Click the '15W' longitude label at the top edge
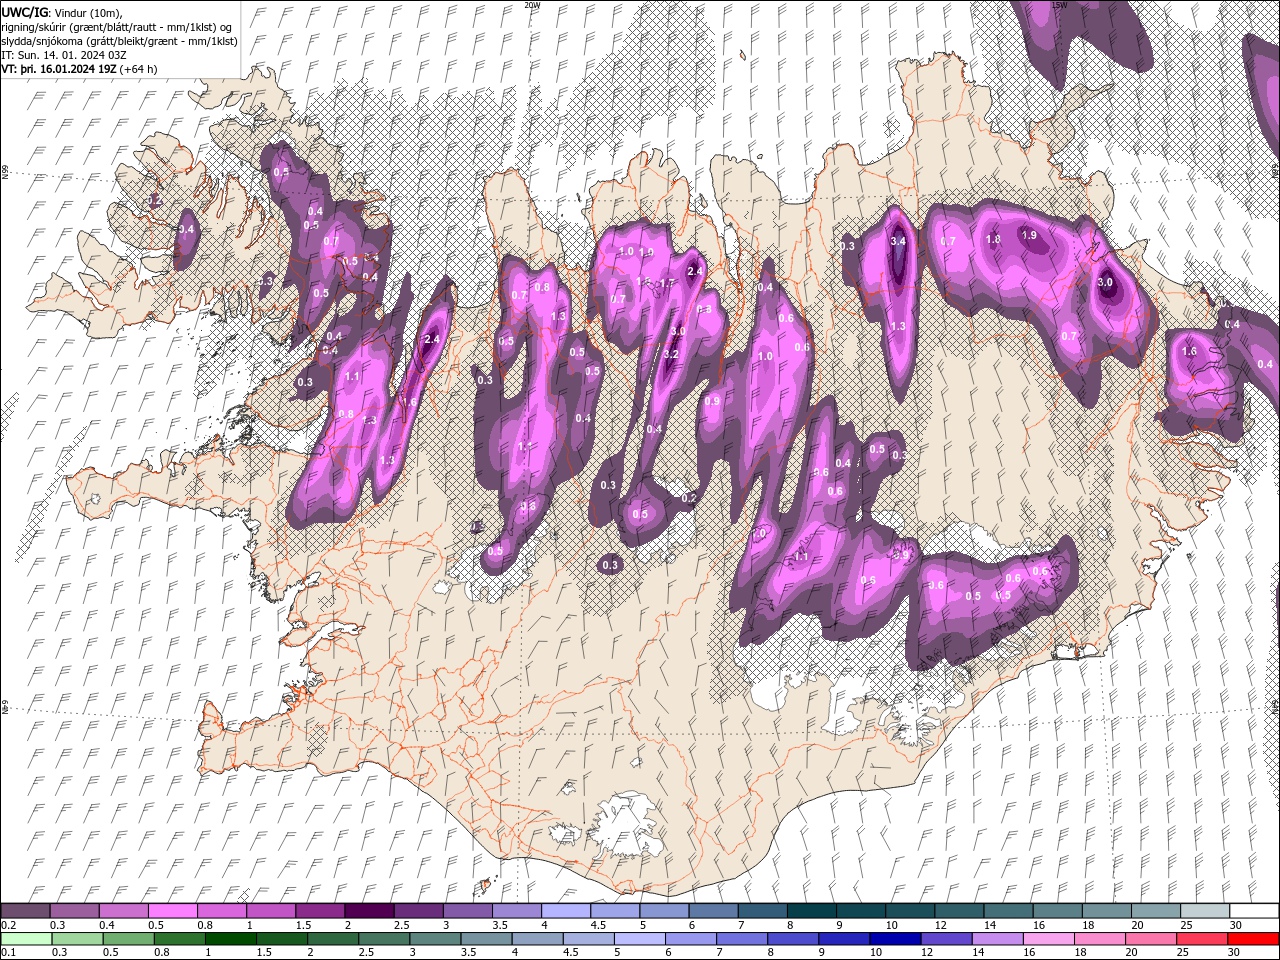 (1060, 5)
